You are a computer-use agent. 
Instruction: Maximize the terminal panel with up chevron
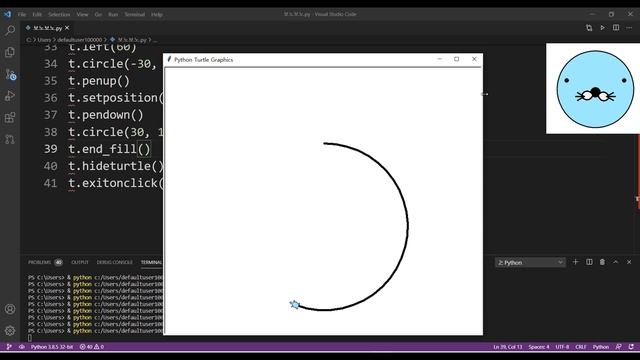pos(616,262)
